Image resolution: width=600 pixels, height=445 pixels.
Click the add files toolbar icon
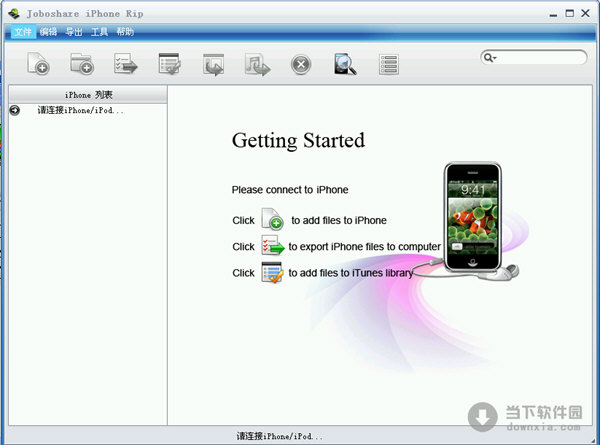point(38,64)
